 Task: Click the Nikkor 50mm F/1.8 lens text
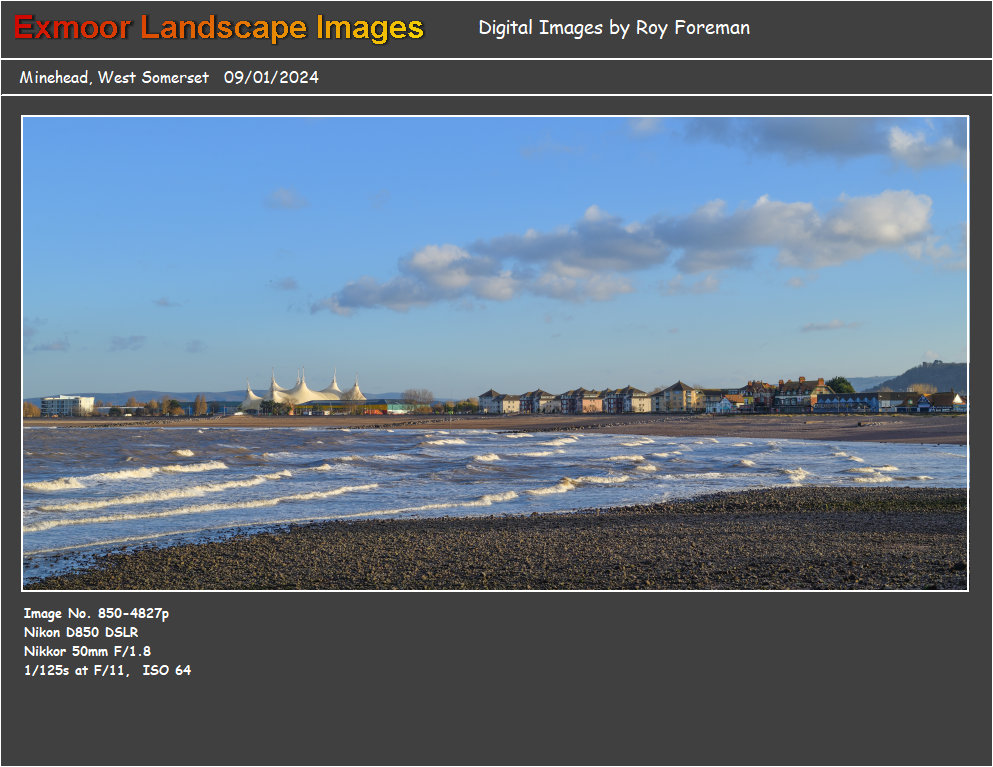pyautogui.click(x=87, y=651)
